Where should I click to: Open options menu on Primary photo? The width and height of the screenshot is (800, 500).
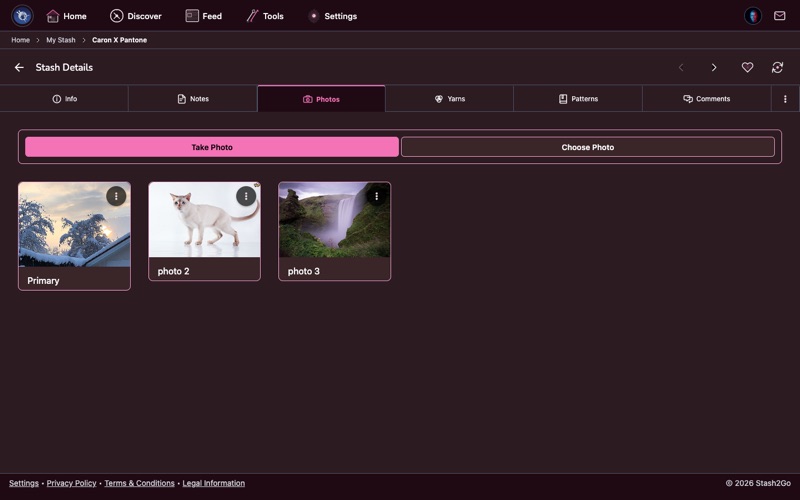coord(116,196)
